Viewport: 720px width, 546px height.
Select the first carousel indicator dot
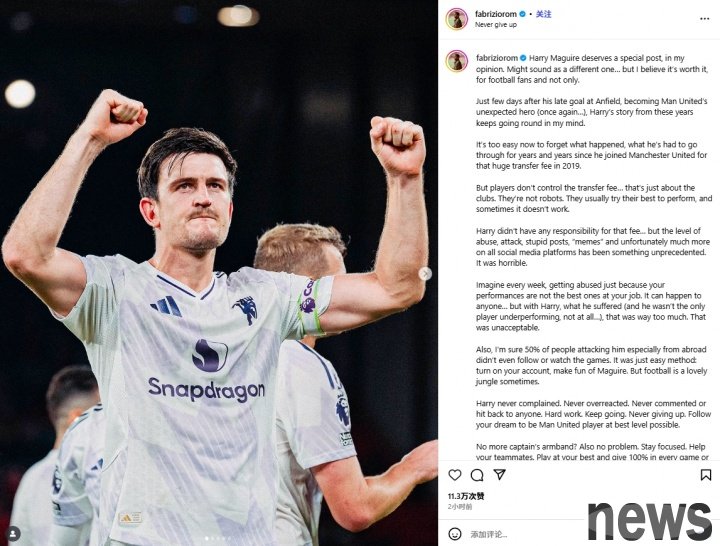coord(206,538)
